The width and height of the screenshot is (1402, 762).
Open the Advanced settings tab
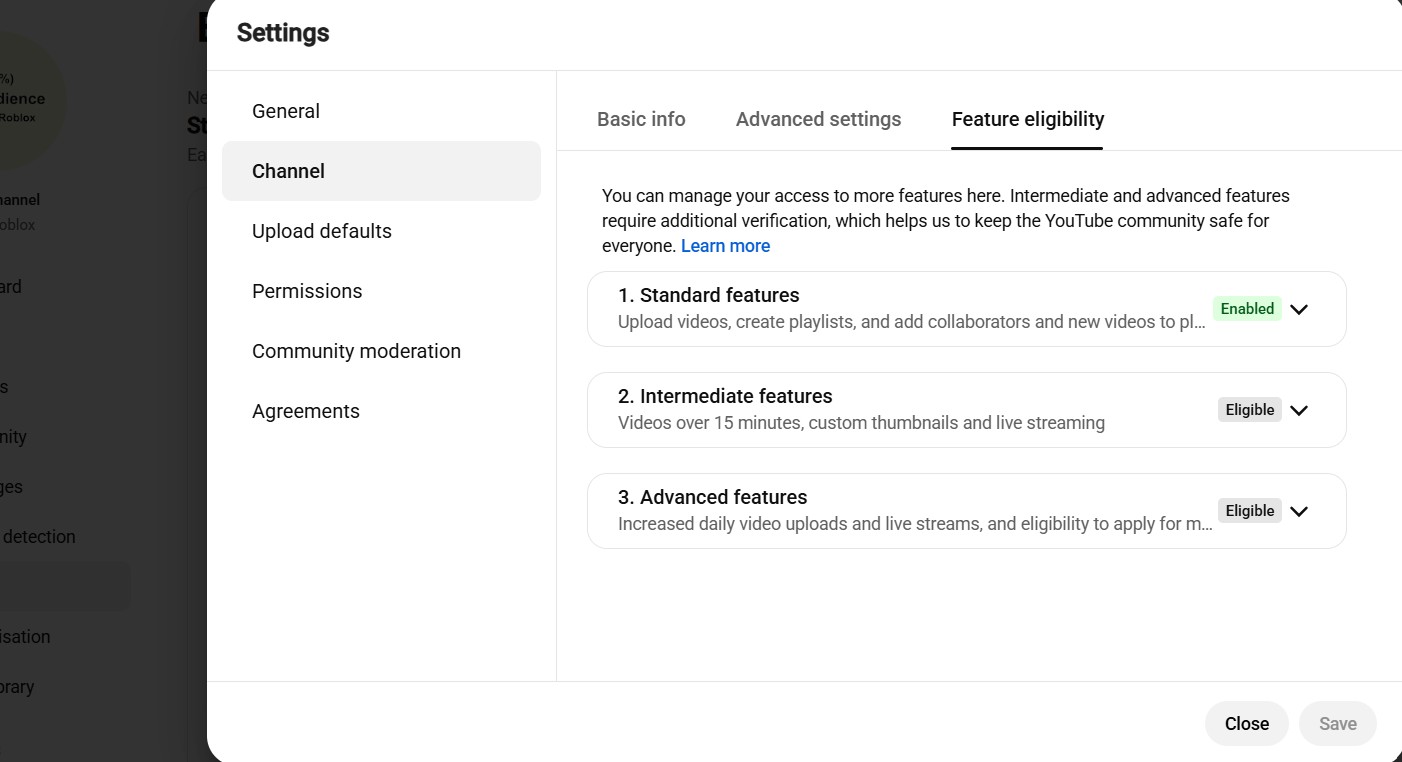(x=818, y=119)
